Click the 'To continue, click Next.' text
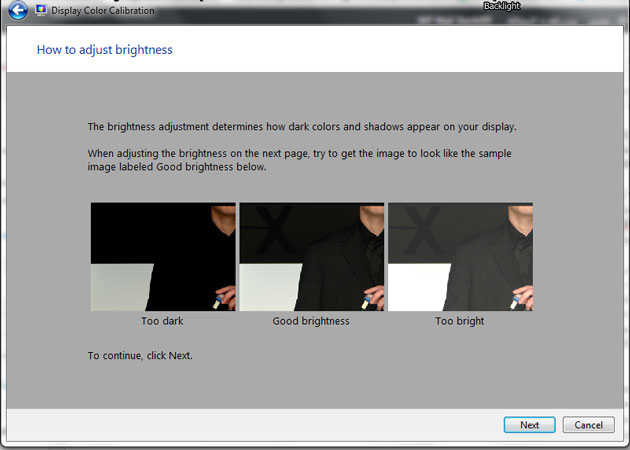This screenshot has height=450, width=630. 140,356
